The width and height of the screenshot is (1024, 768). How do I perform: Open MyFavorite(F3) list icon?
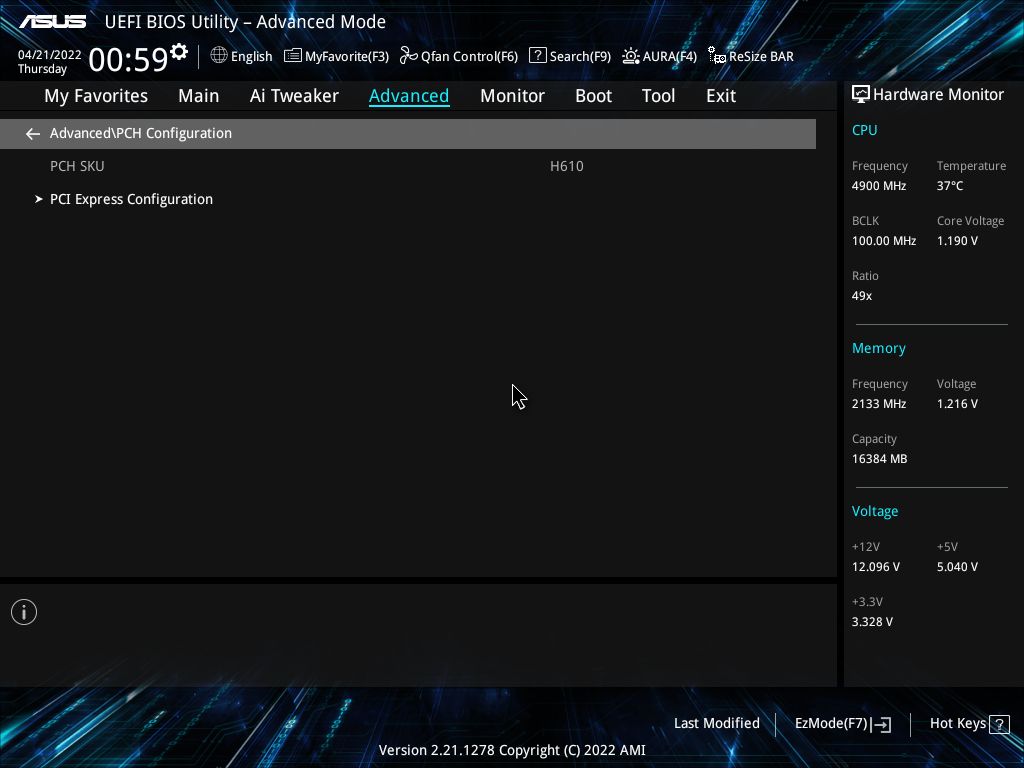(293, 56)
